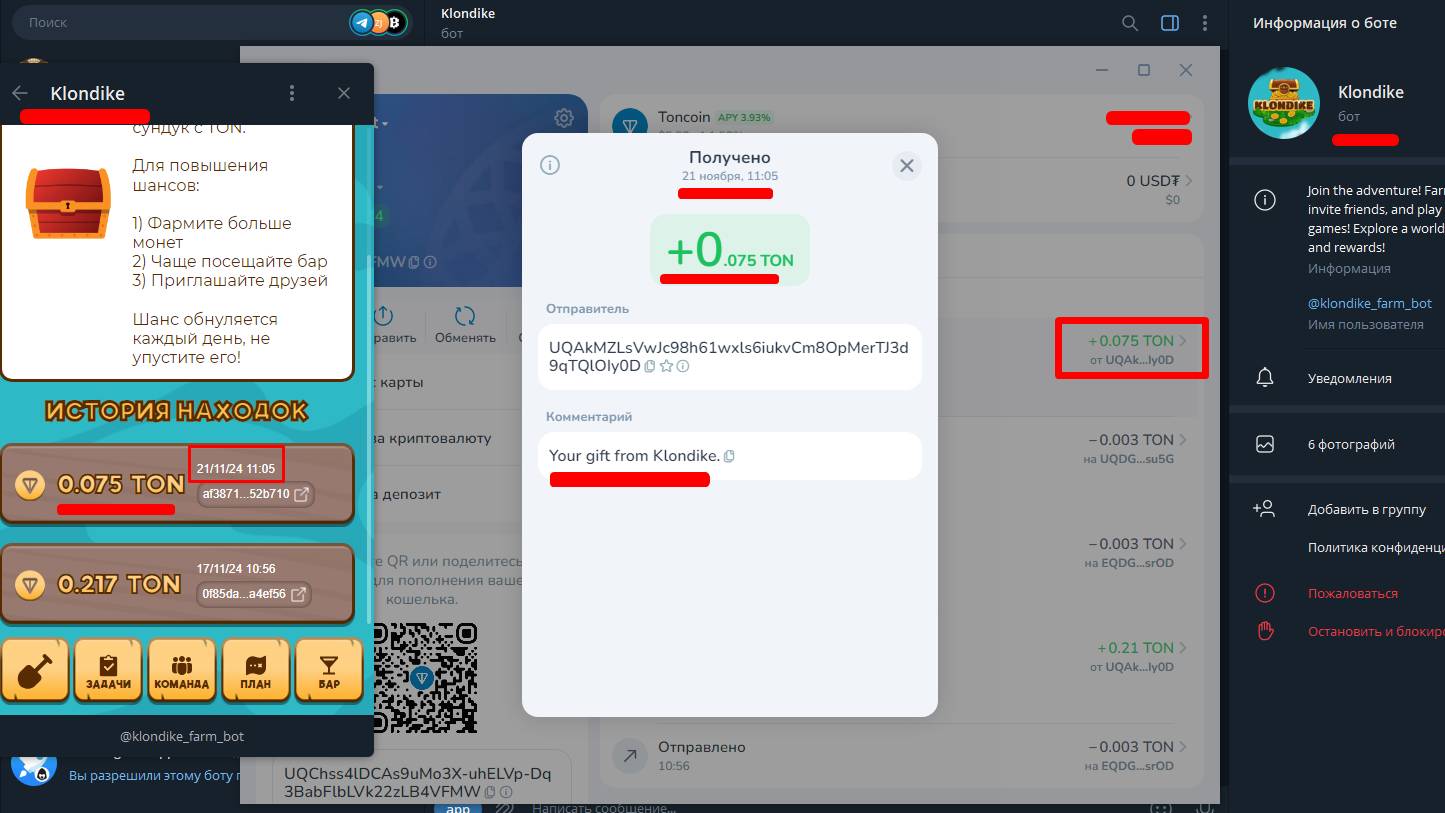This screenshot has width=1445, height=813.
Task: Close the Получено transaction dialog
Action: (907, 166)
